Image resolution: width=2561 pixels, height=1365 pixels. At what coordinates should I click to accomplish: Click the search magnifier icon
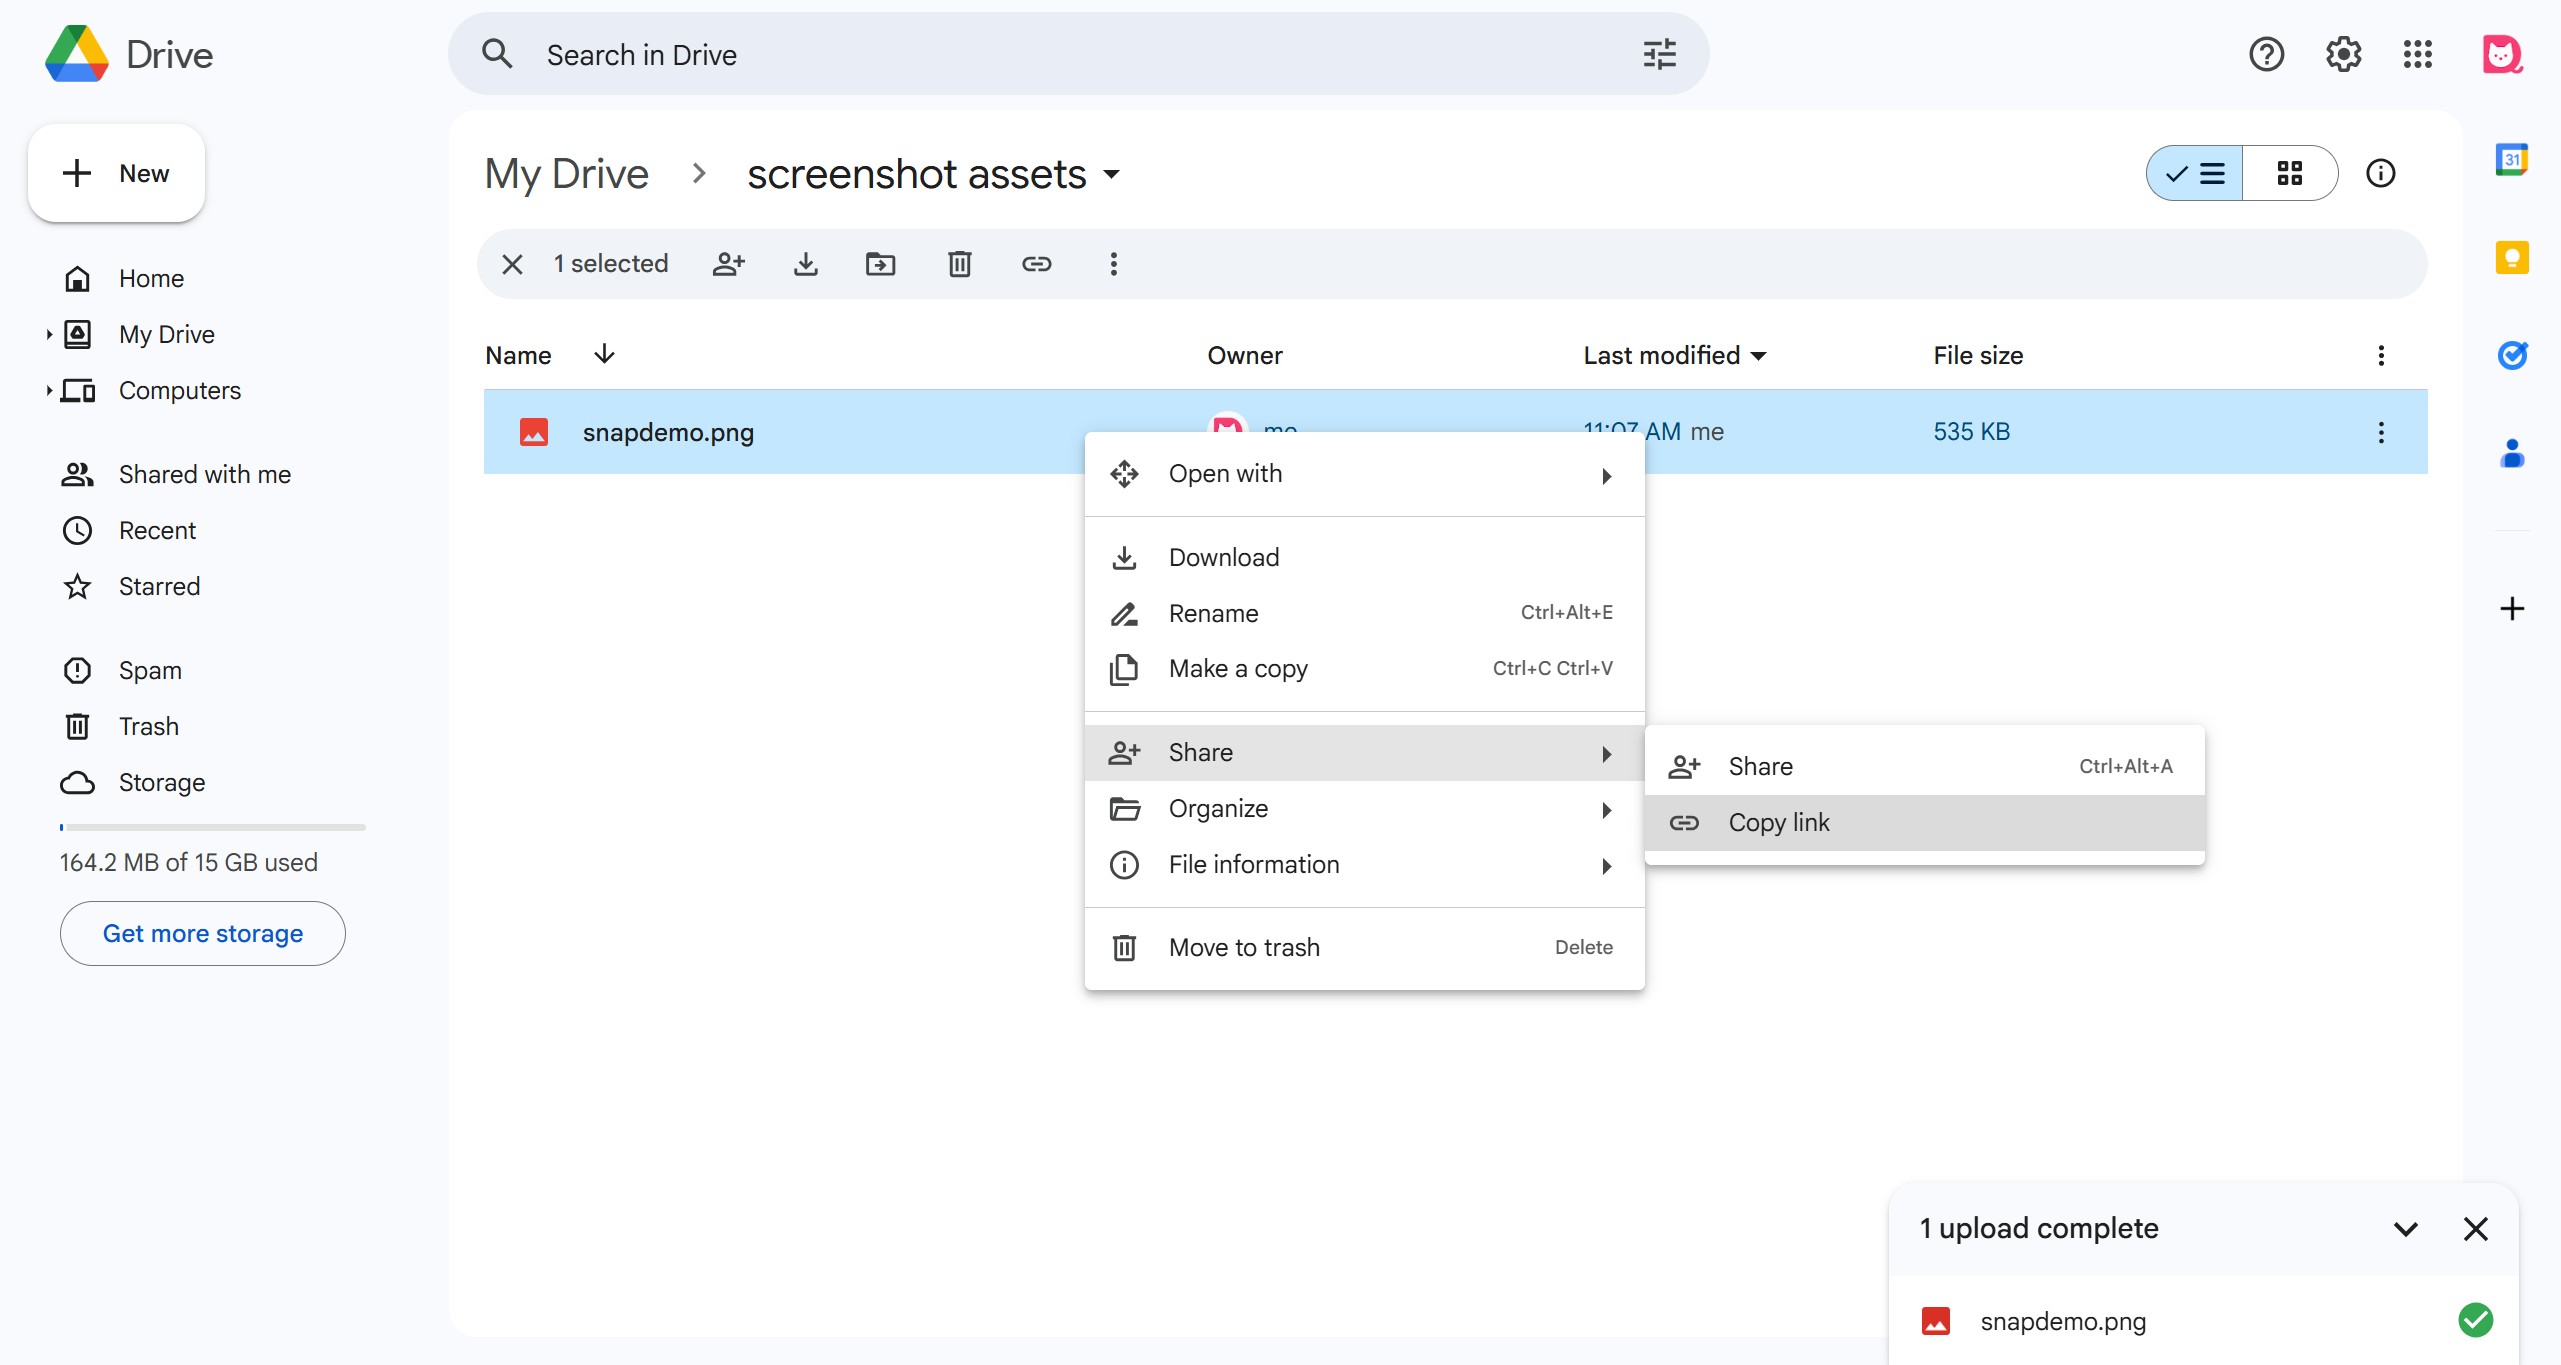pyautogui.click(x=496, y=54)
